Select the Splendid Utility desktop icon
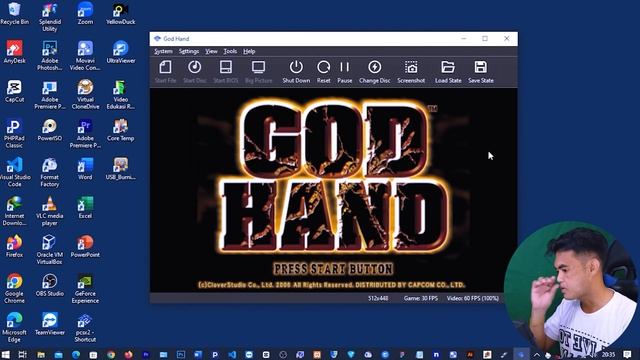 tap(50, 17)
